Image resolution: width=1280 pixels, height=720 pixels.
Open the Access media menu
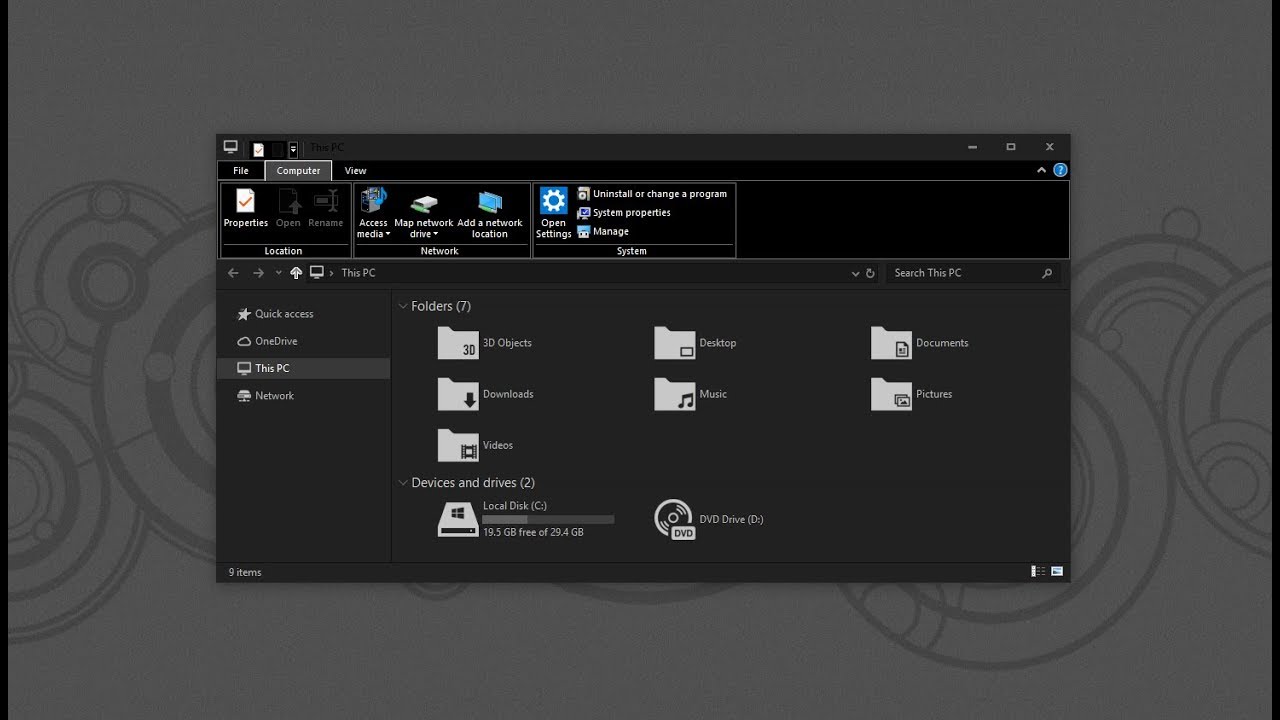(x=373, y=212)
